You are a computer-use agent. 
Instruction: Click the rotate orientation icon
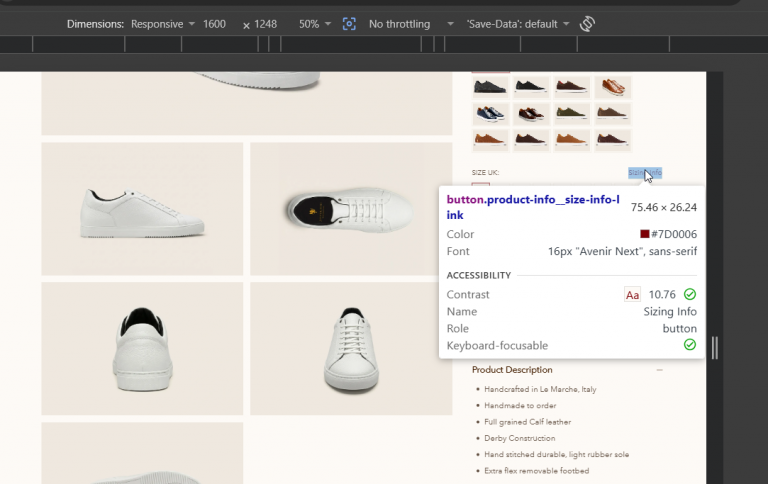pyautogui.click(x=587, y=24)
